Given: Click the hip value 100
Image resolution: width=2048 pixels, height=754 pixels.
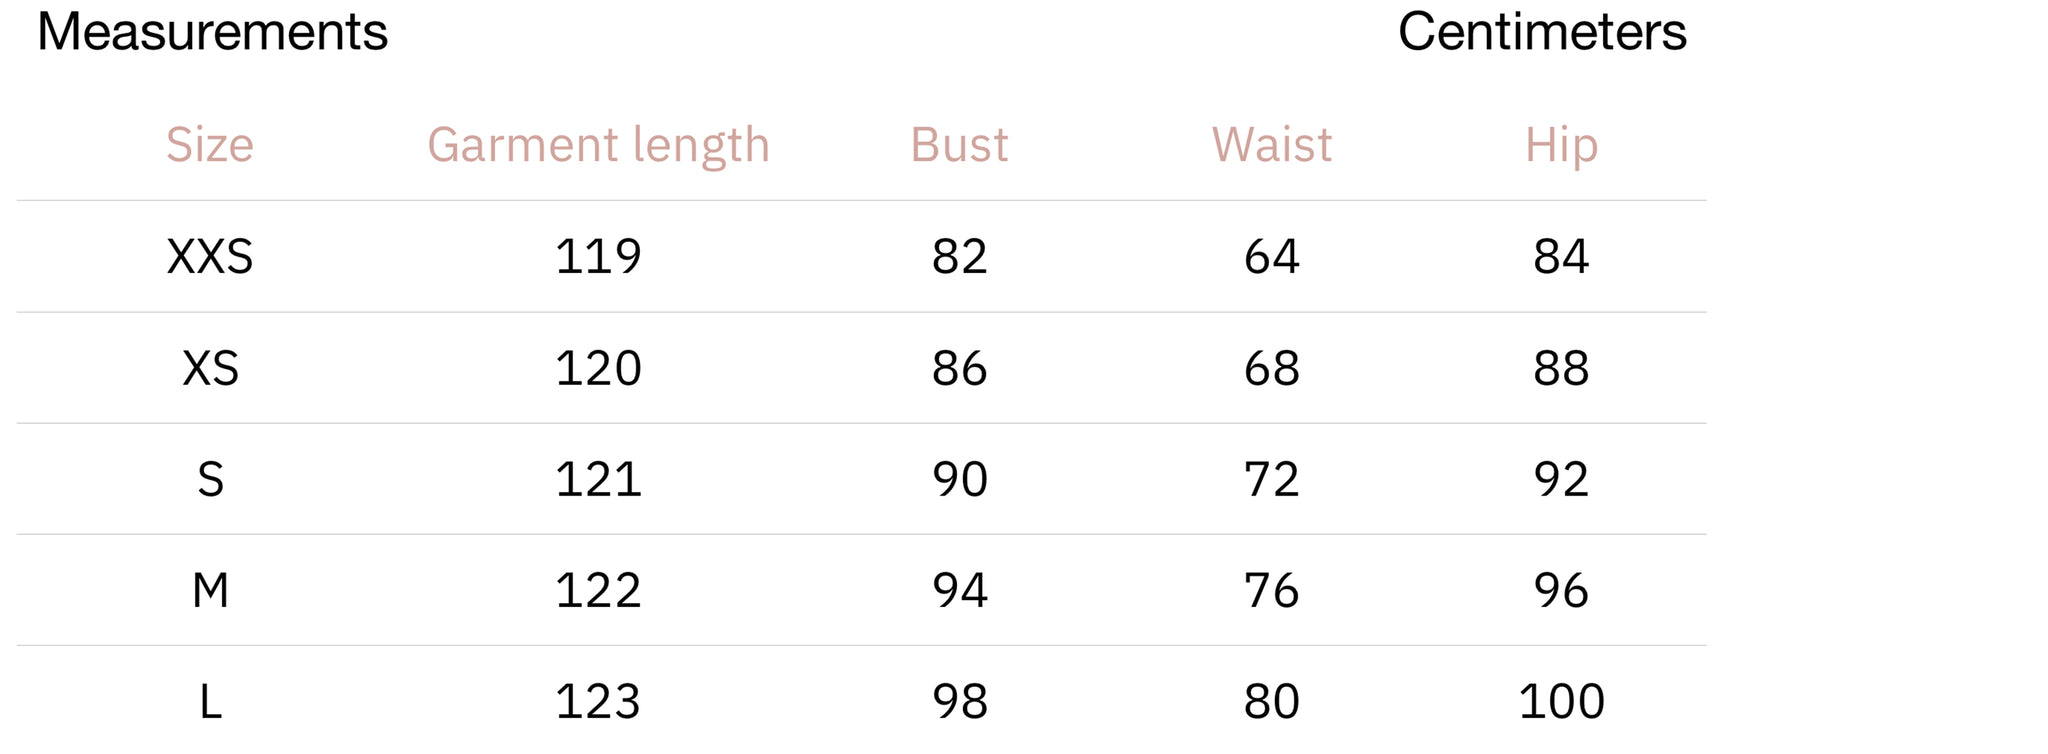Looking at the screenshot, I should pos(1561,701).
